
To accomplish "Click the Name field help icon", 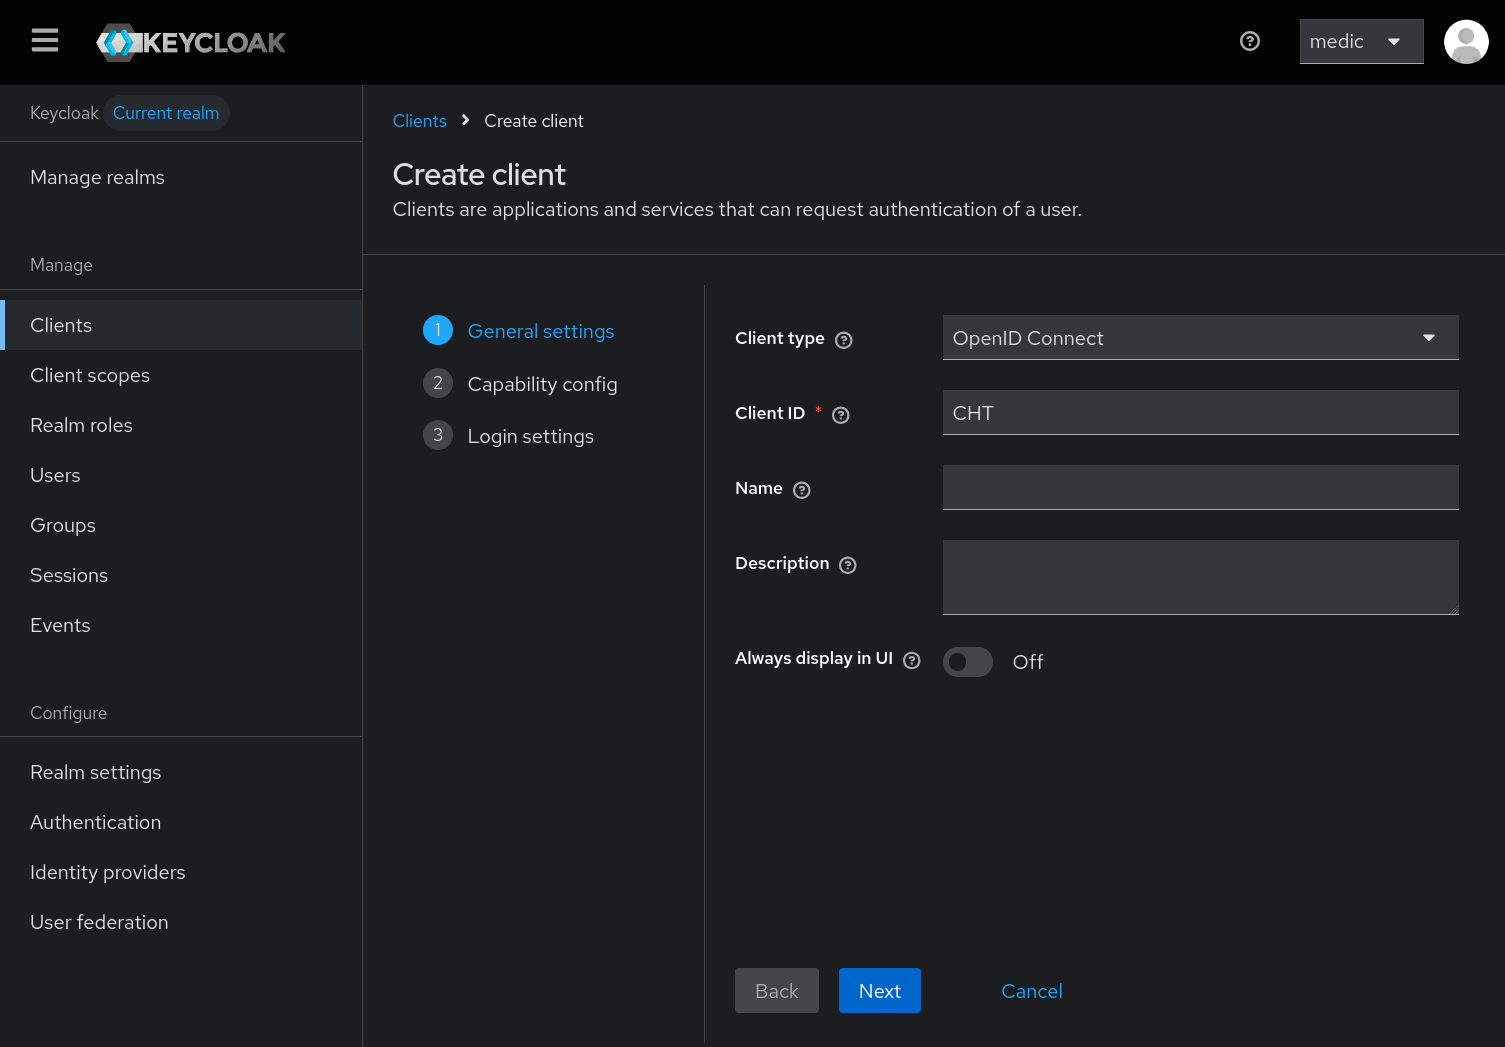I will click(802, 490).
